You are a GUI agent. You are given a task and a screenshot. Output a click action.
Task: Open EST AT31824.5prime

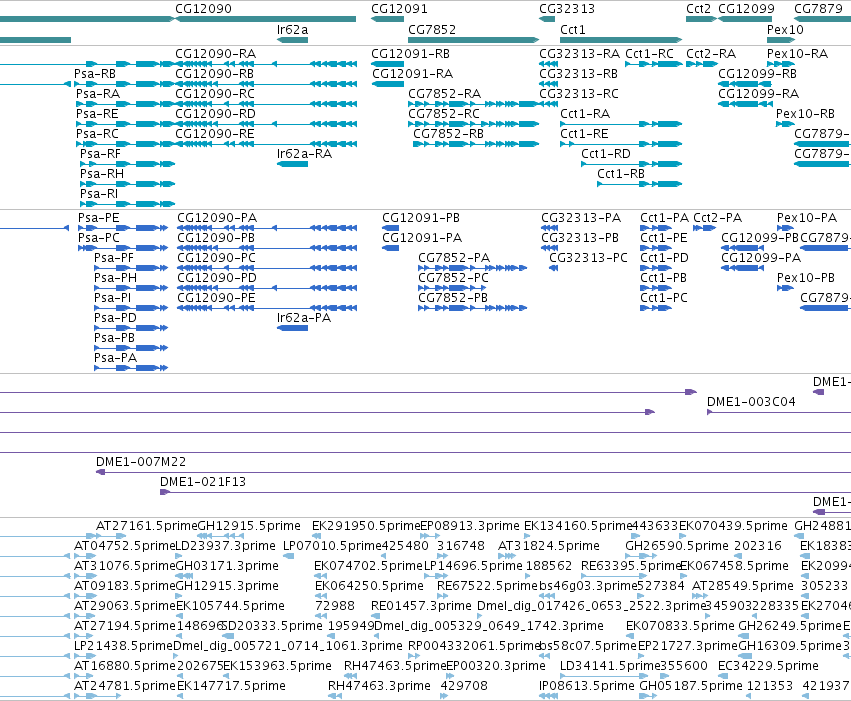(549, 546)
